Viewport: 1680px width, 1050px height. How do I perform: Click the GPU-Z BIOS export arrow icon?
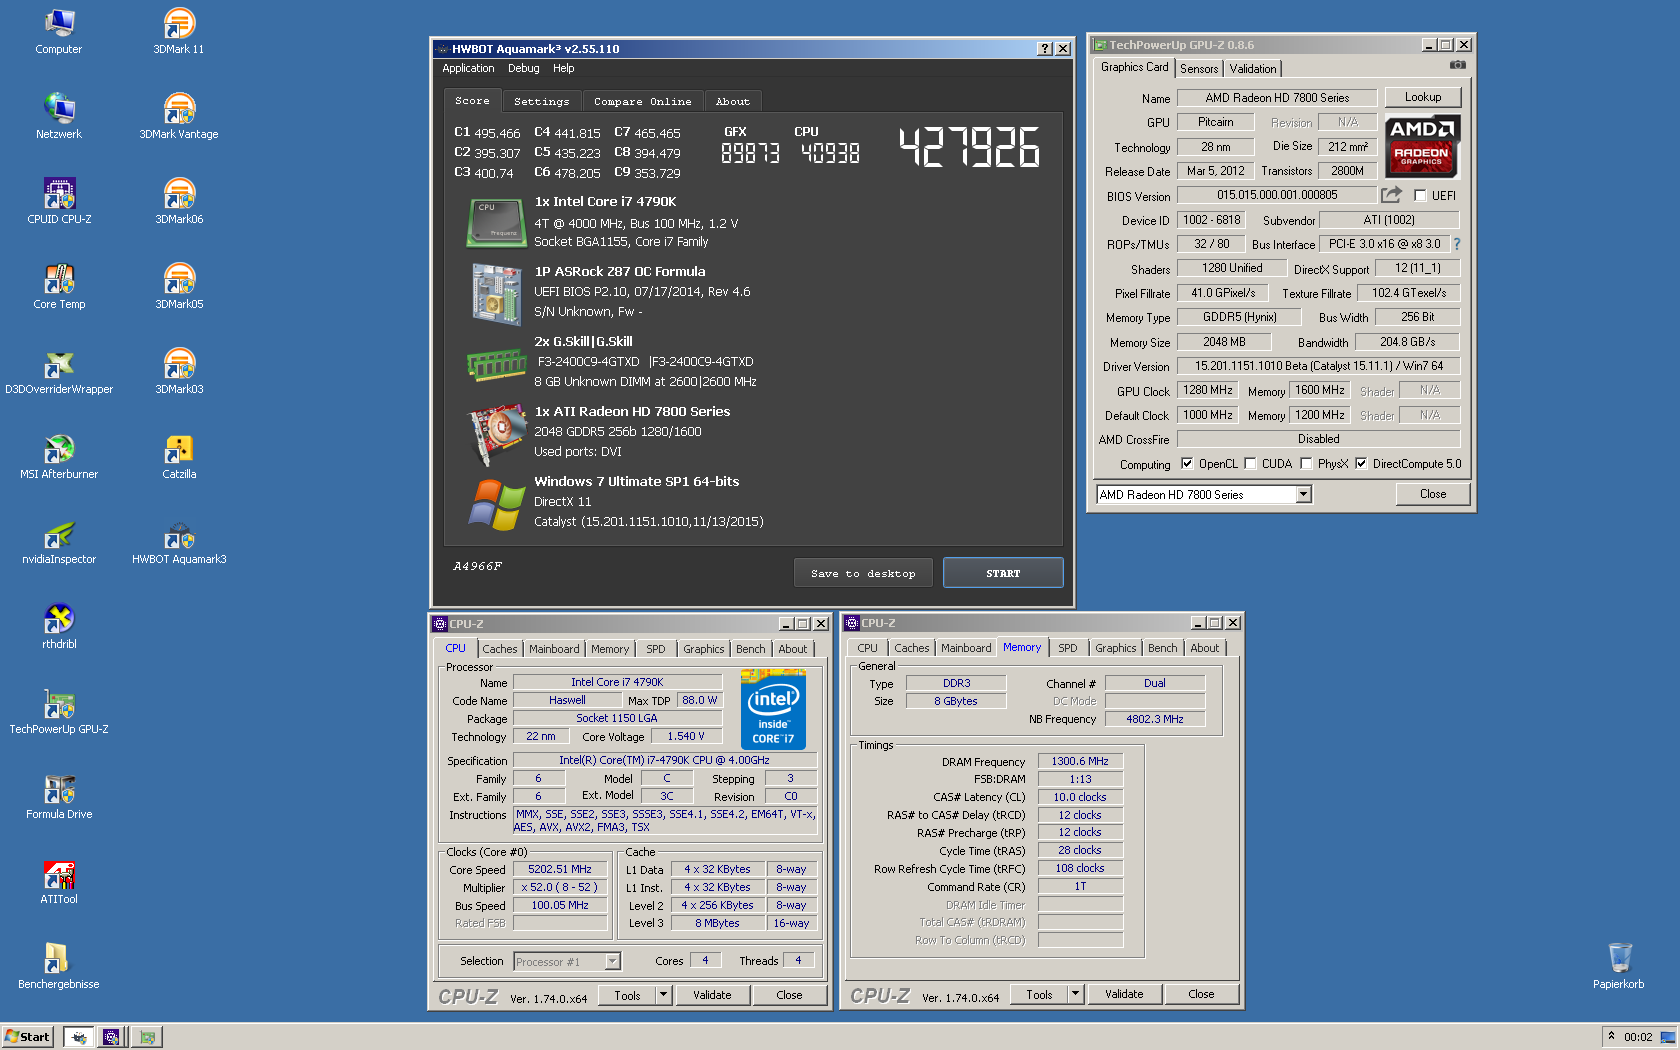point(1391,195)
